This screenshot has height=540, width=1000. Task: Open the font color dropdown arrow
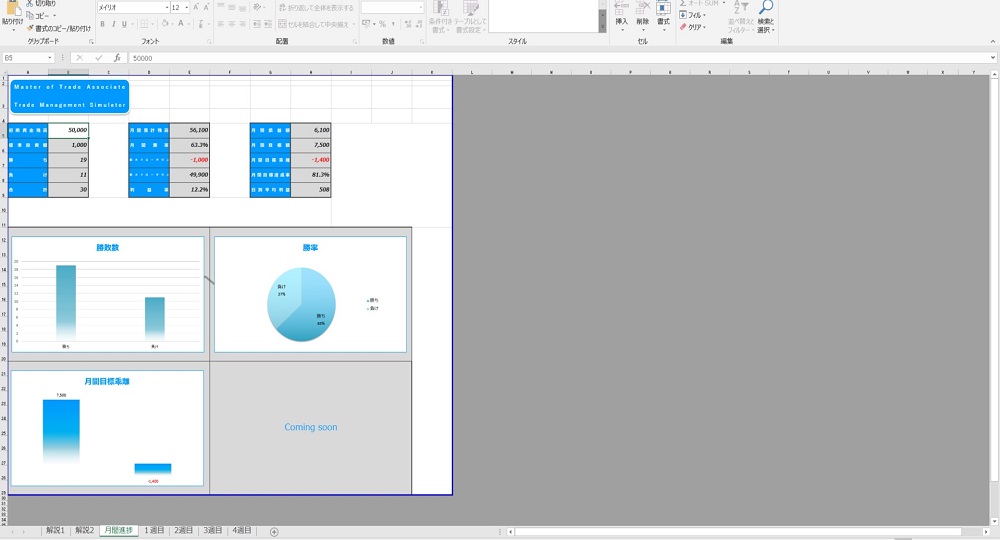[188, 24]
